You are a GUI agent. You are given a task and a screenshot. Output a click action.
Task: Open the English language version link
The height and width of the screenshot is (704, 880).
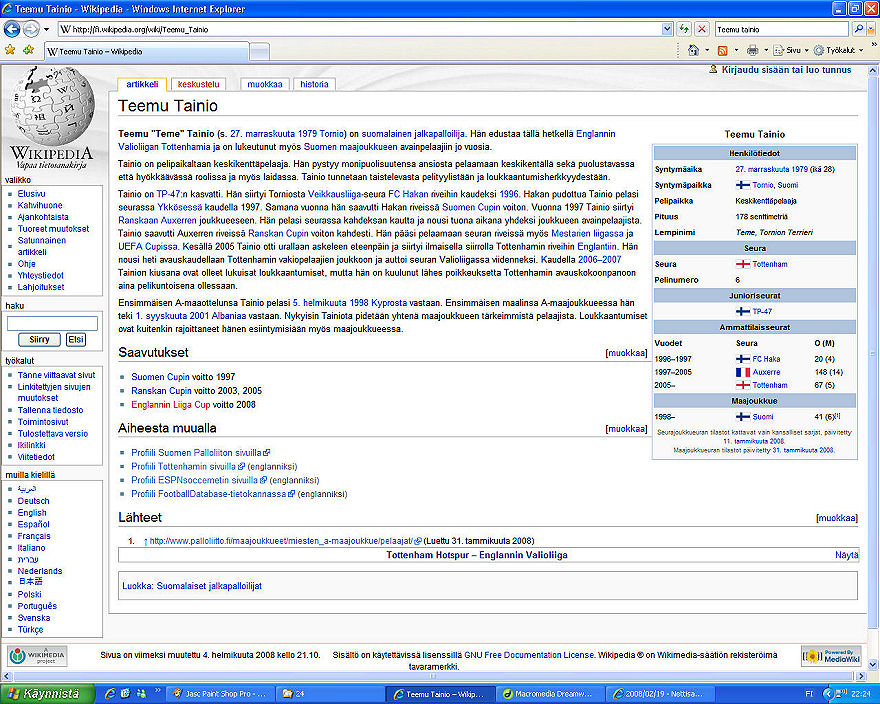point(32,513)
